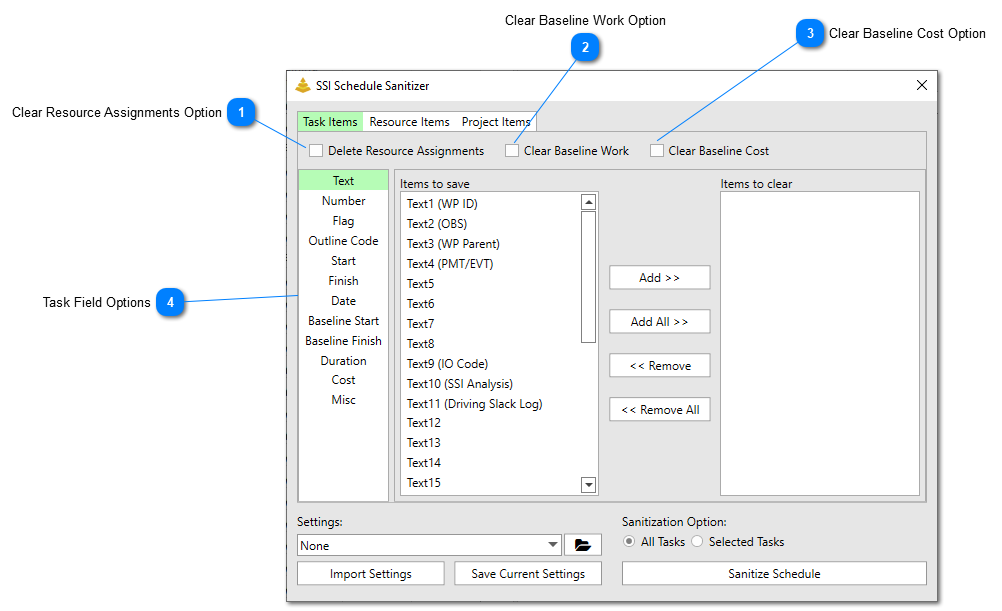Select Text5 in Items to save
The height and width of the screenshot is (611, 1002).
[x=420, y=283]
